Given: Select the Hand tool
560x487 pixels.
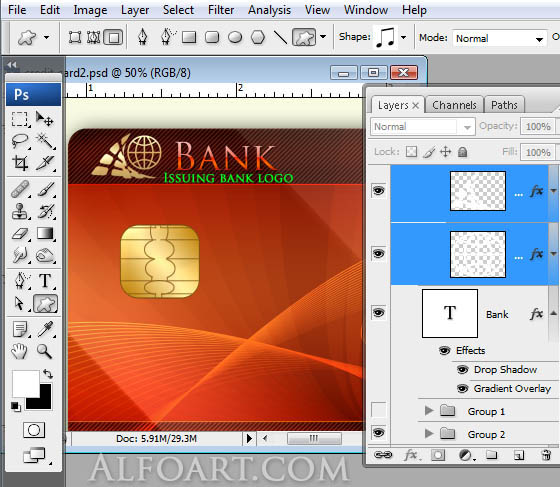Looking at the screenshot, I should pos(19,351).
